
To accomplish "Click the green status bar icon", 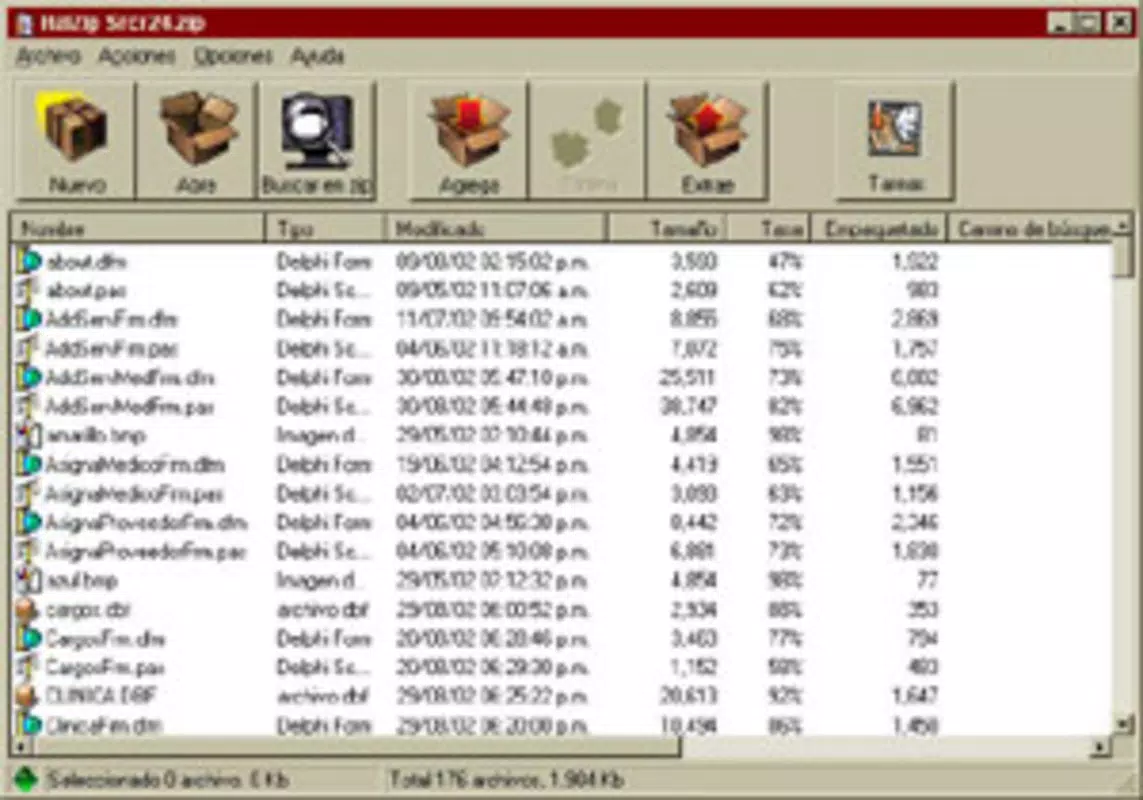I will point(26,780).
